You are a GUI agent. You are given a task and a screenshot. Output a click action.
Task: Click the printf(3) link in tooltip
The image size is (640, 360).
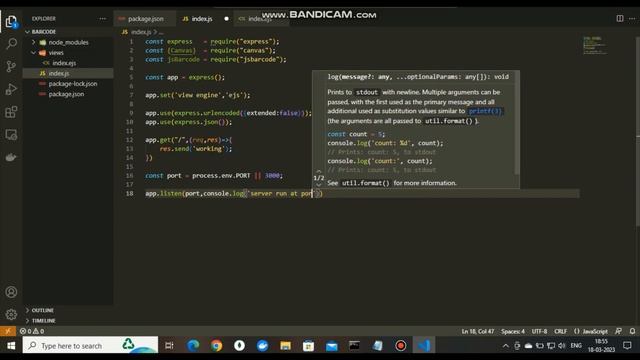(x=485, y=111)
